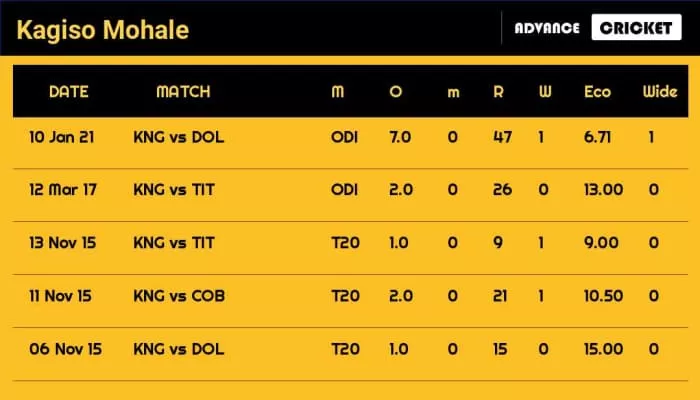Viewport: 700px width, 400px height.
Task: Click the Wide column header
Action: (659, 92)
